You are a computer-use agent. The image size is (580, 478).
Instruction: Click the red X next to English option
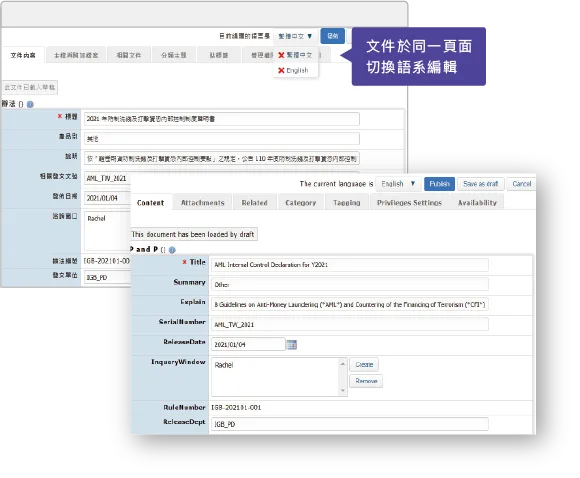tap(281, 70)
